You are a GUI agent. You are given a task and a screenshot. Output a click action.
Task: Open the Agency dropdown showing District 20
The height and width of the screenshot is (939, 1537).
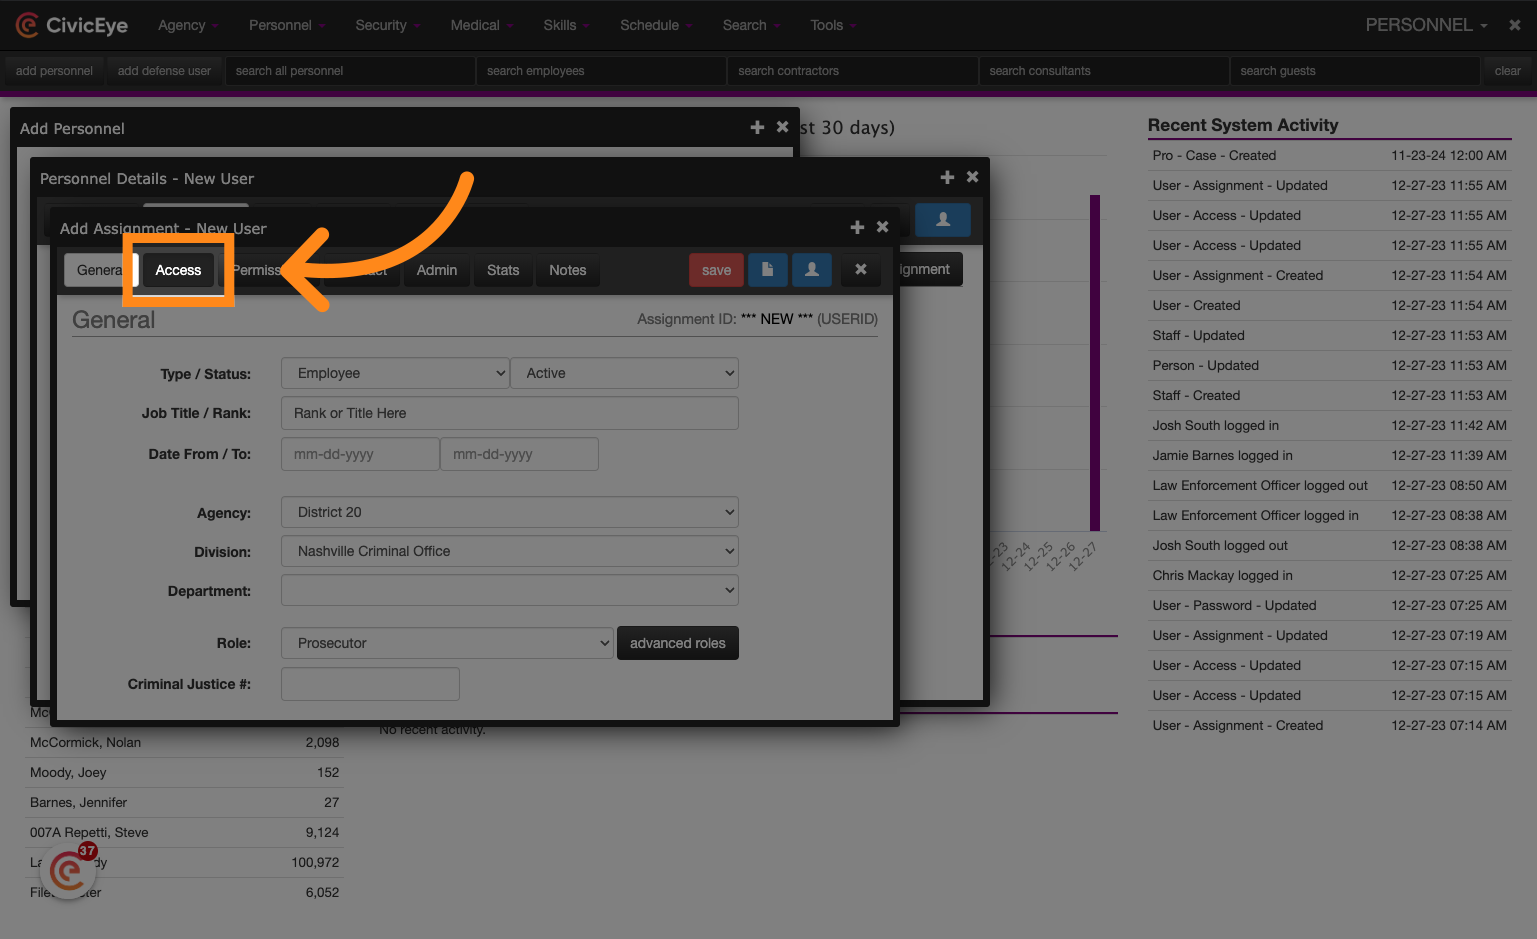[510, 512]
